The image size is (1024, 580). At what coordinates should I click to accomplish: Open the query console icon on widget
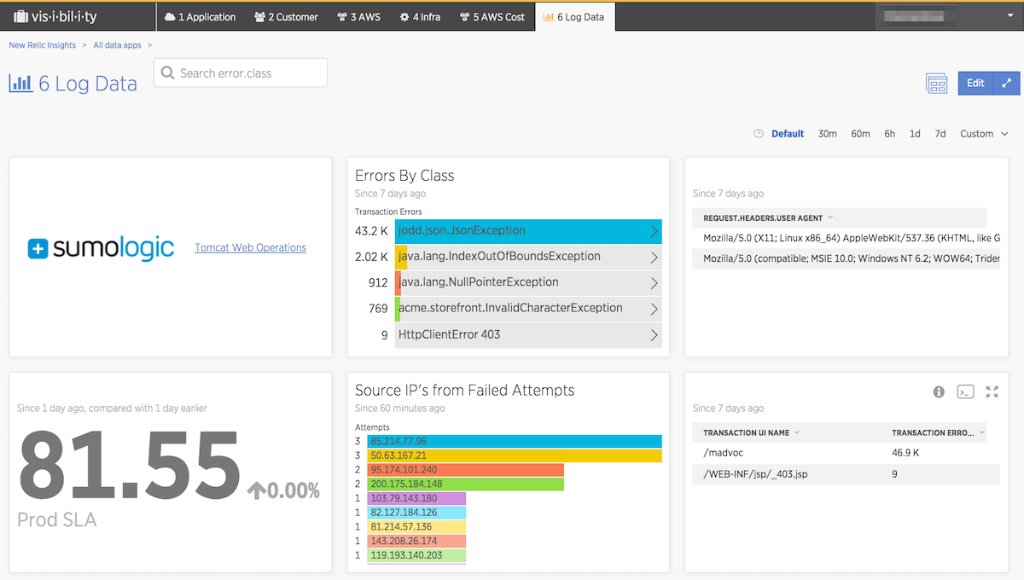tap(965, 392)
